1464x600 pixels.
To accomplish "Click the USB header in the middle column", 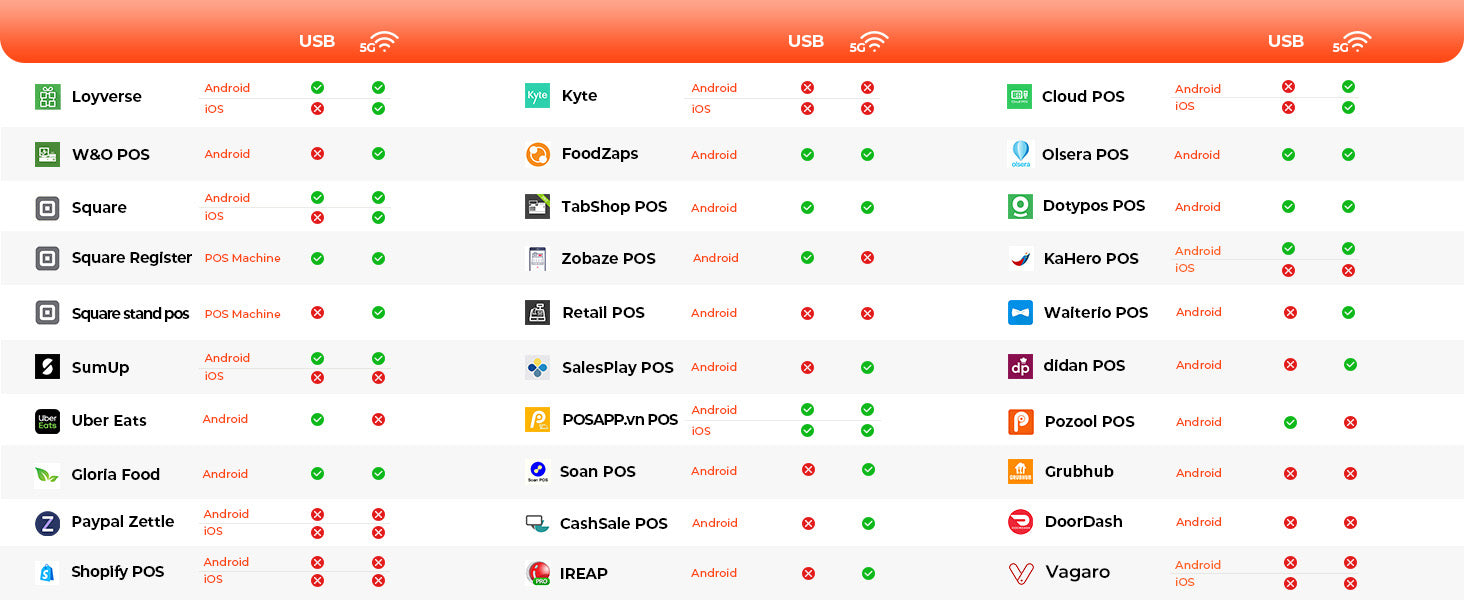I will [x=805, y=42].
